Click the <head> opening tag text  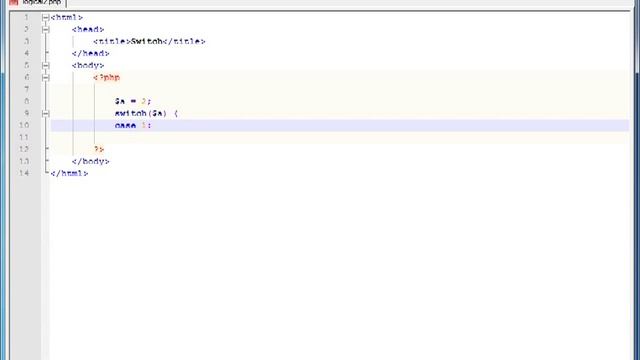pyautogui.click(x=88, y=29)
